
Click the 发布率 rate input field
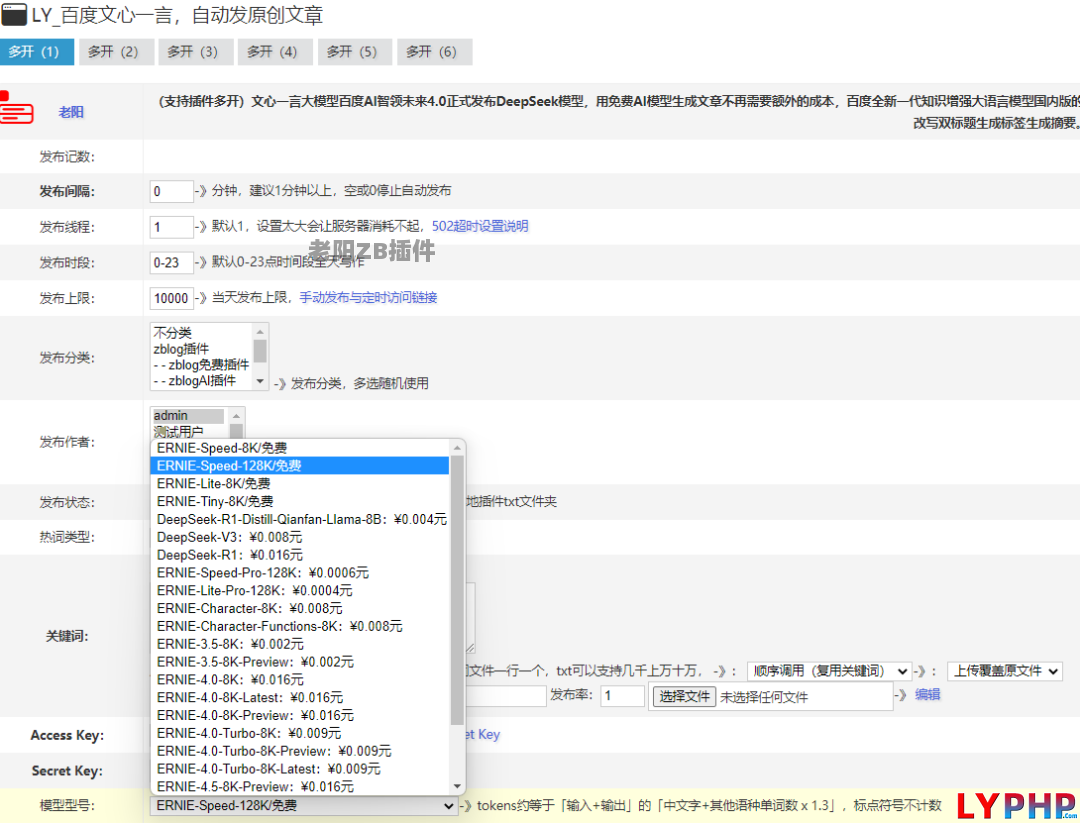click(623, 696)
